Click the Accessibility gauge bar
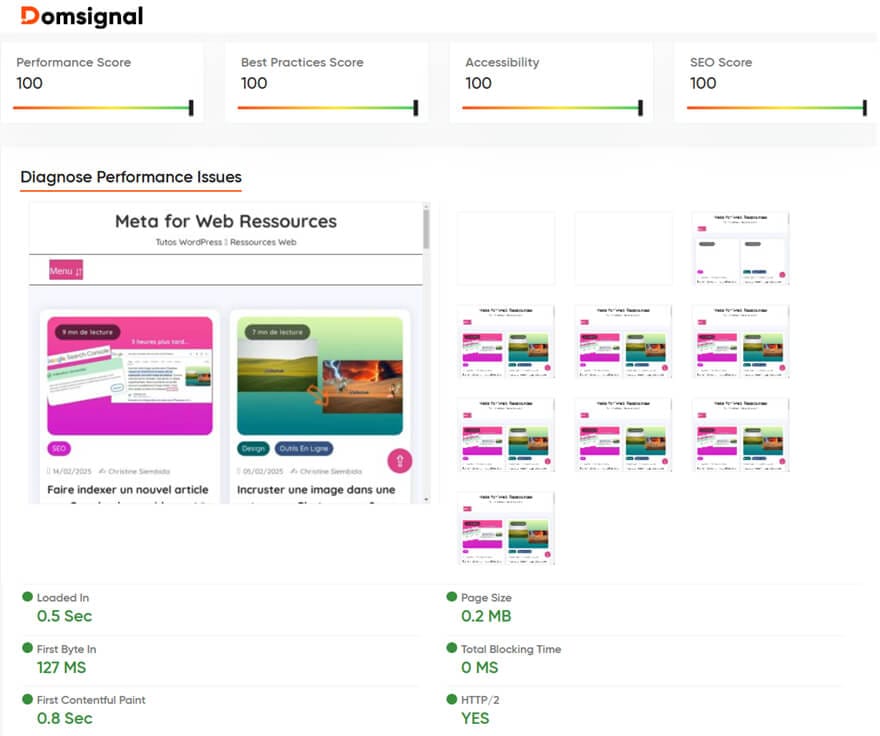 [x=552, y=107]
